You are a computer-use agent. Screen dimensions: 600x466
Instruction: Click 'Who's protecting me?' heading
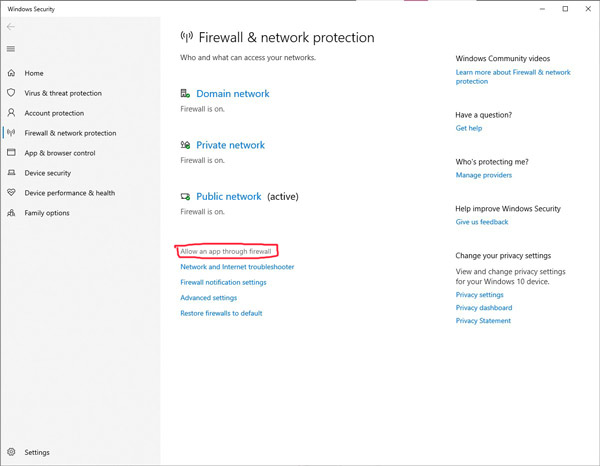click(492, 162)
